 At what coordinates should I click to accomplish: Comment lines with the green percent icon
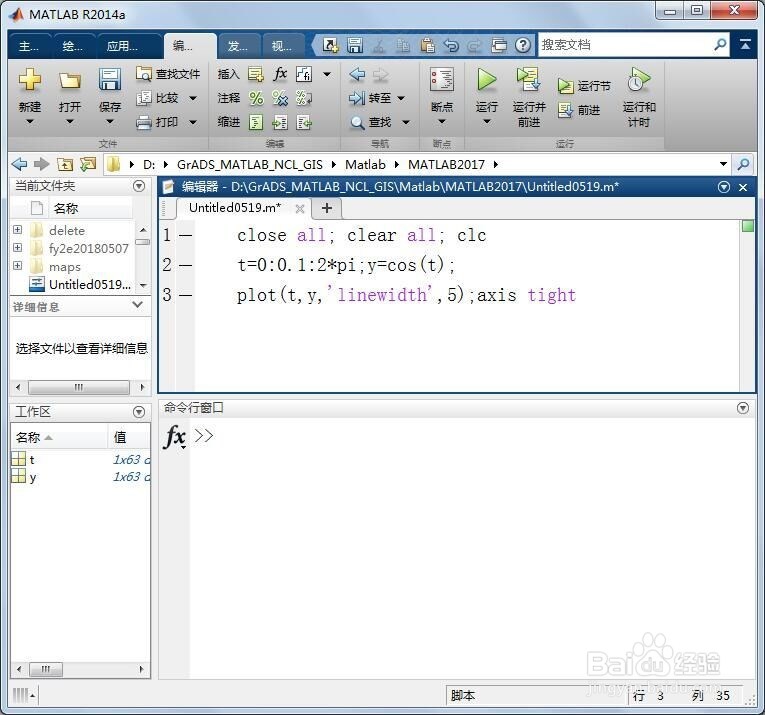click(256, 98)
